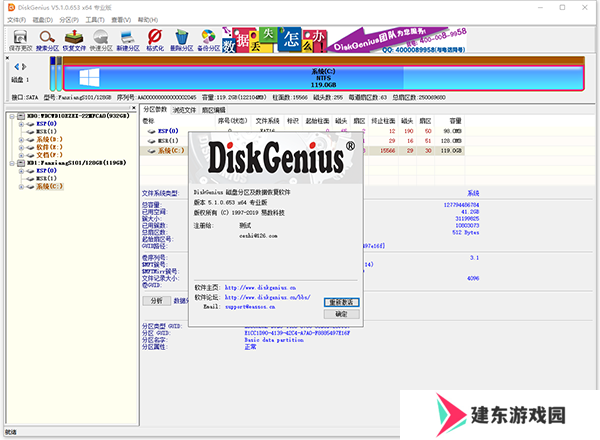Open the 查看(V) menu
The width and height of the screenshot is (600, 440).
pyautogui.click(x=121, y=20)
